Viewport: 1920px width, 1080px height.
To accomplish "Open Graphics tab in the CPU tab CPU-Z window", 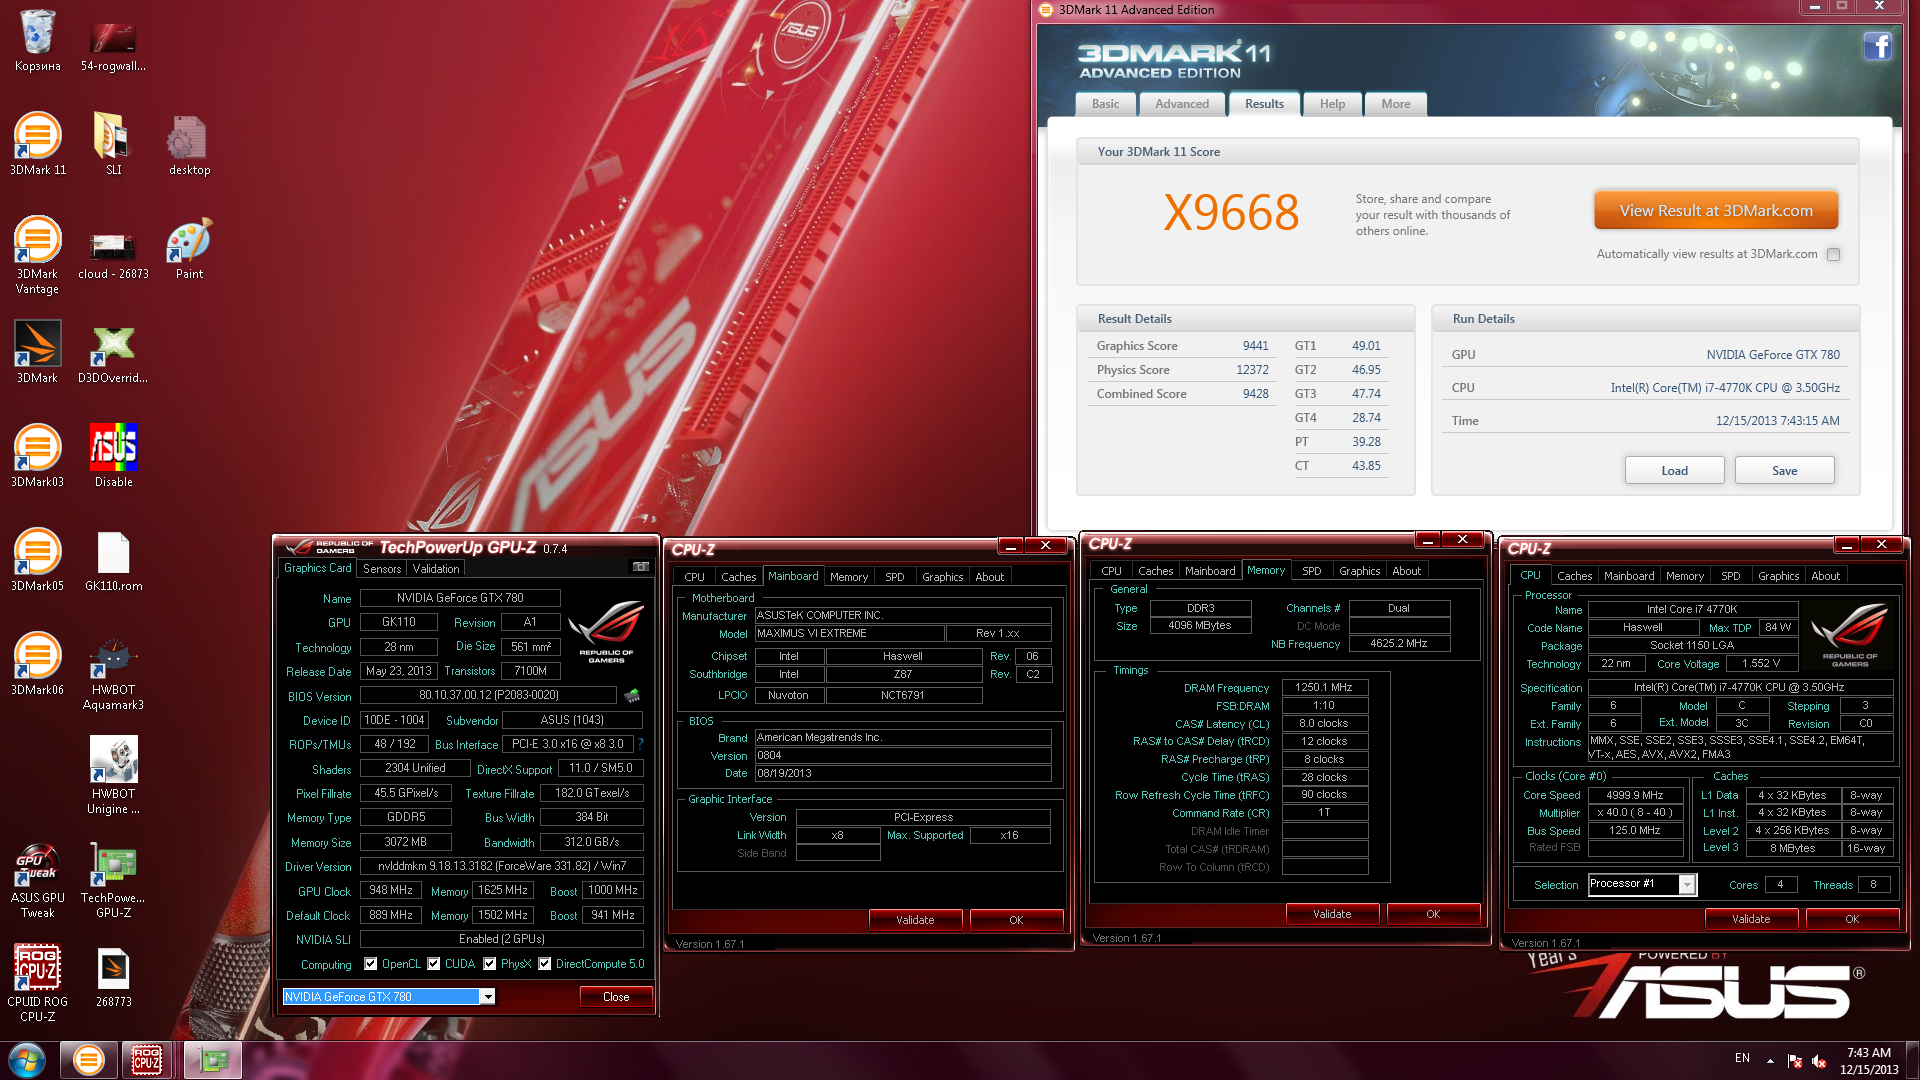I will (1779, 576).
